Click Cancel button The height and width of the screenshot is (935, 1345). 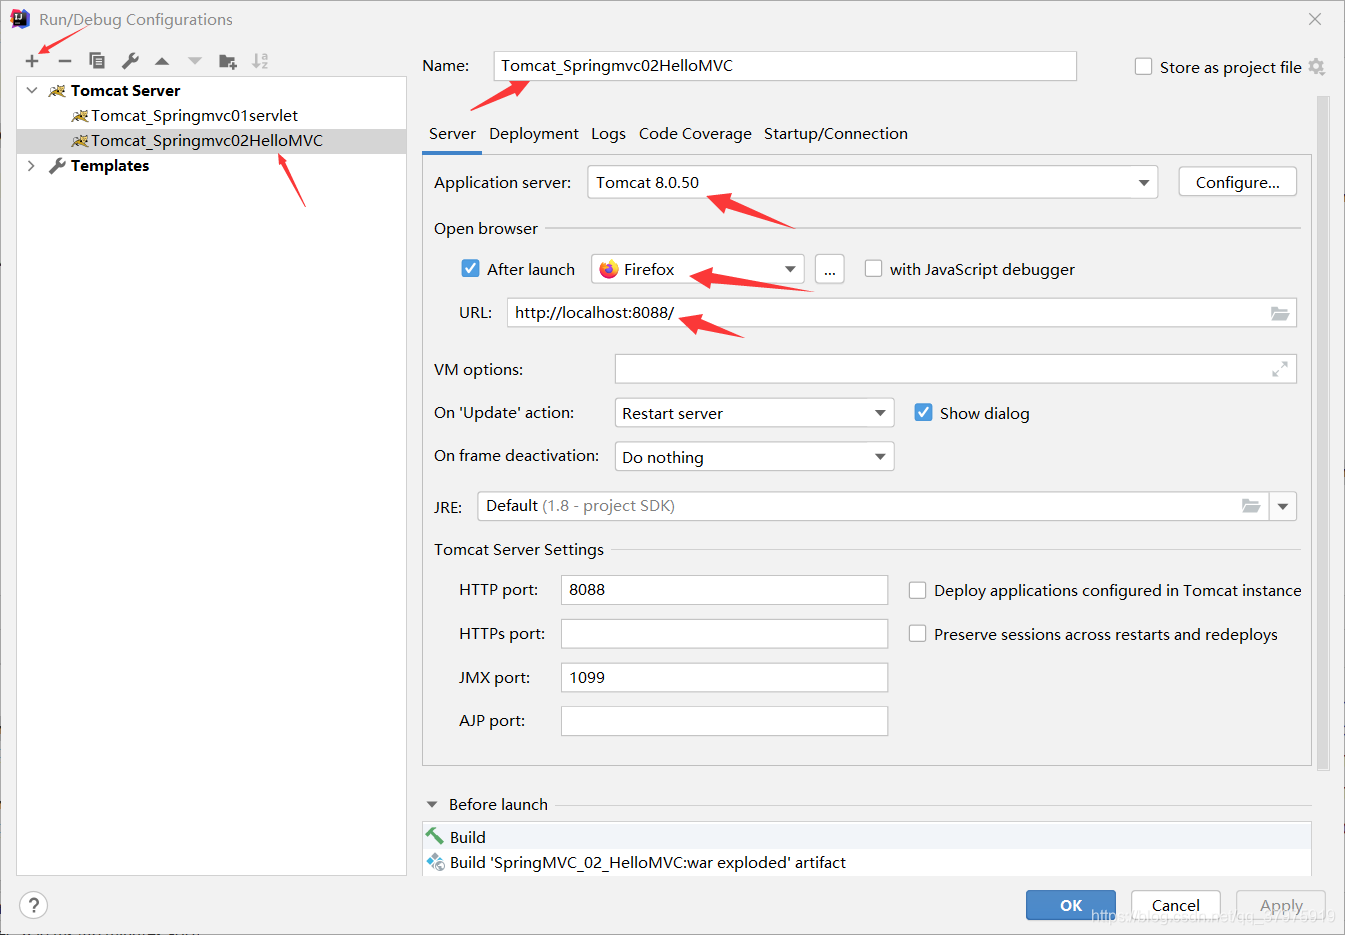1176,905
